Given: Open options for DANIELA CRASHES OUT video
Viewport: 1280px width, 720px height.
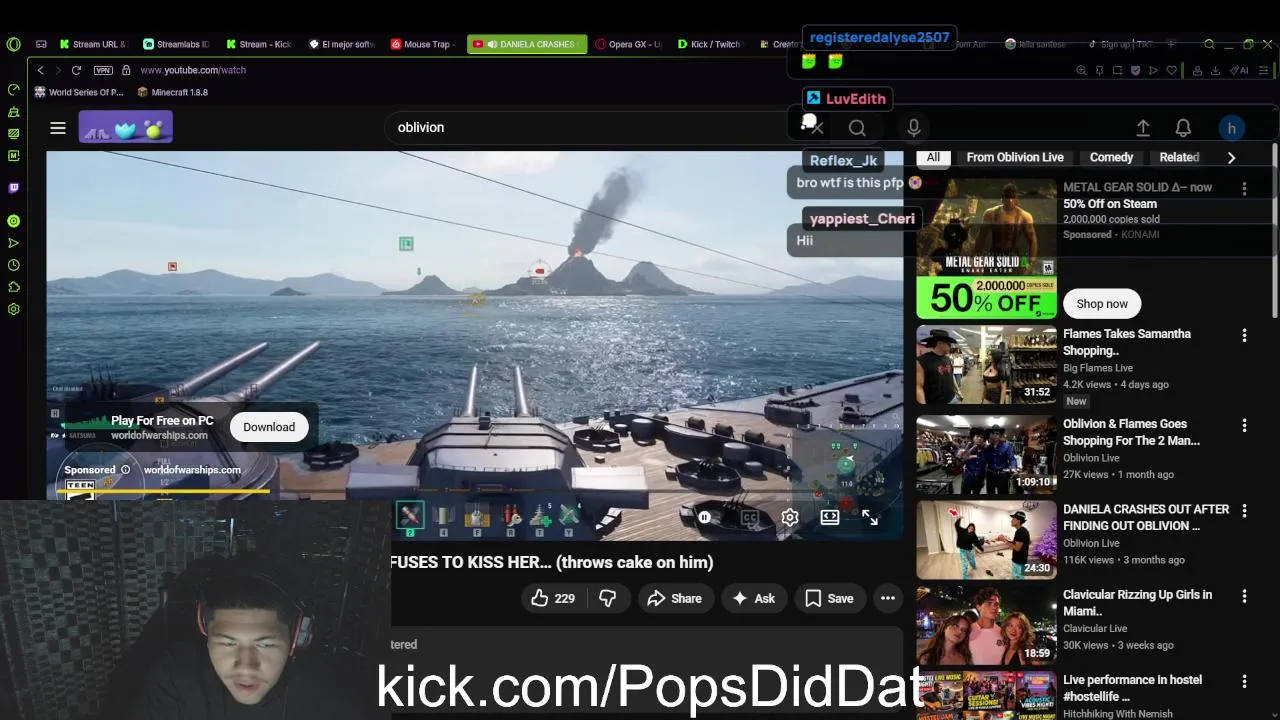Looking at the screenshot, I should click(x=1244, y=511).
